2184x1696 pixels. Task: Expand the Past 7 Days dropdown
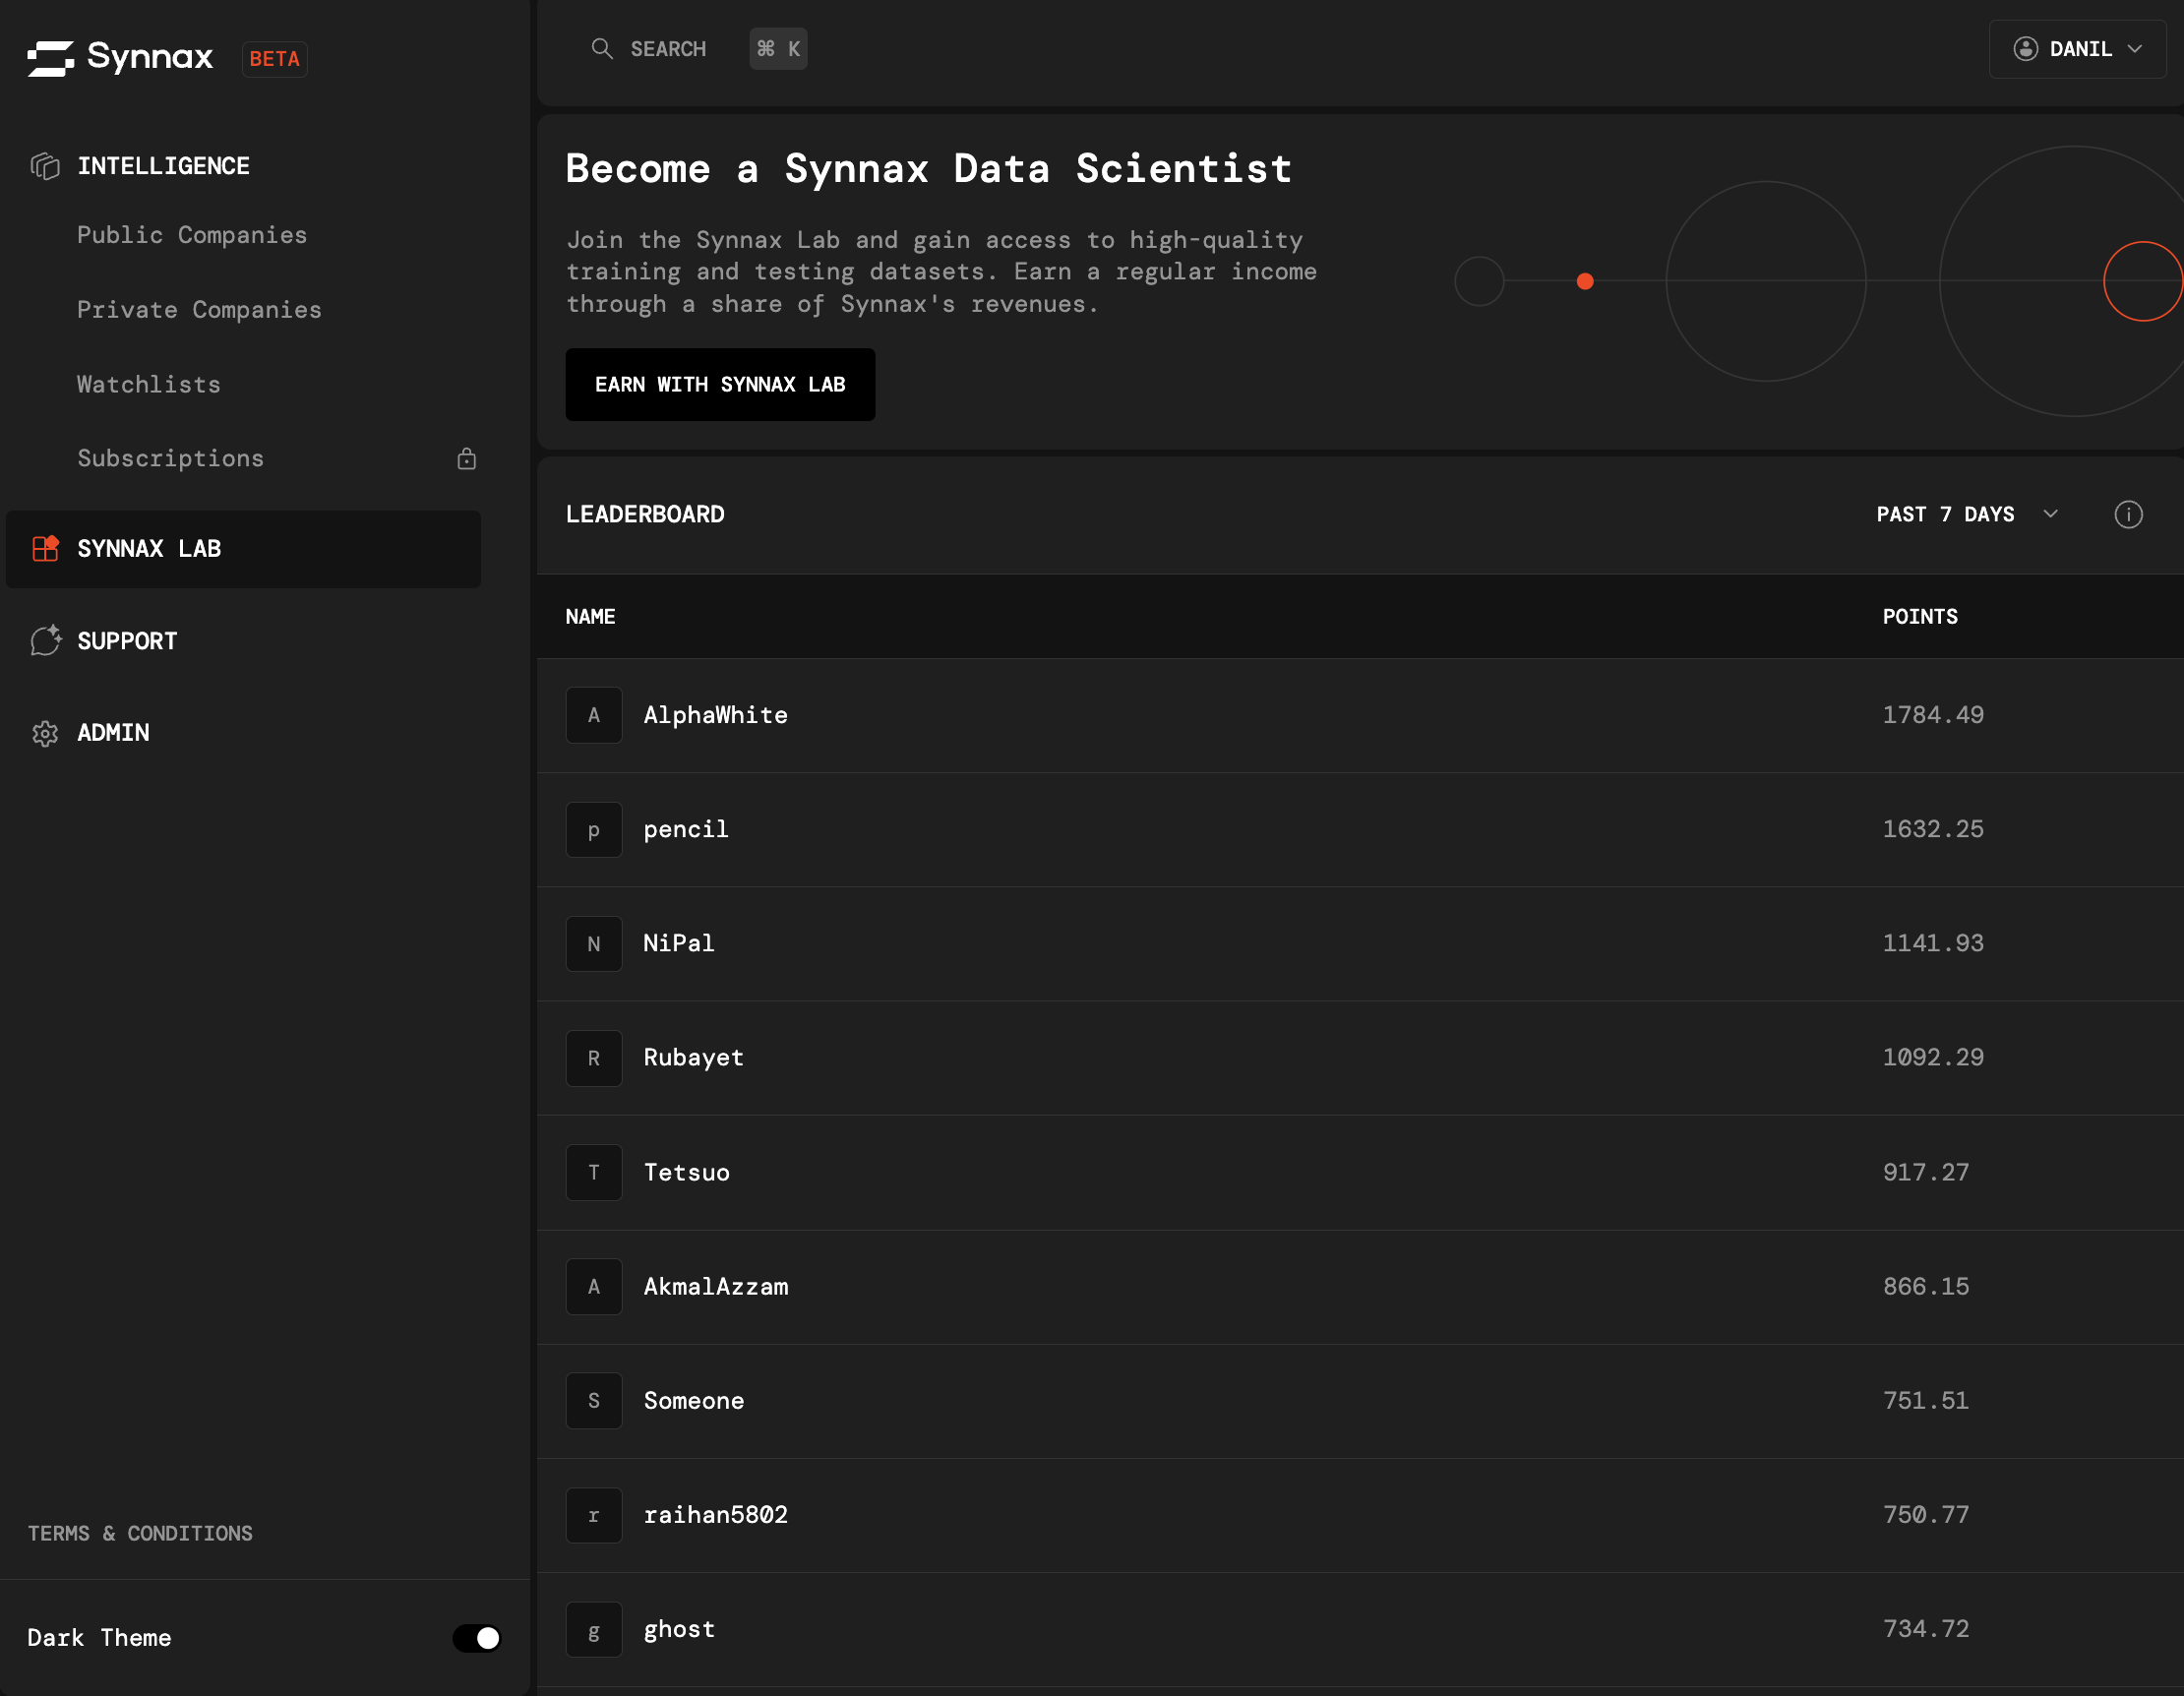1944,514
